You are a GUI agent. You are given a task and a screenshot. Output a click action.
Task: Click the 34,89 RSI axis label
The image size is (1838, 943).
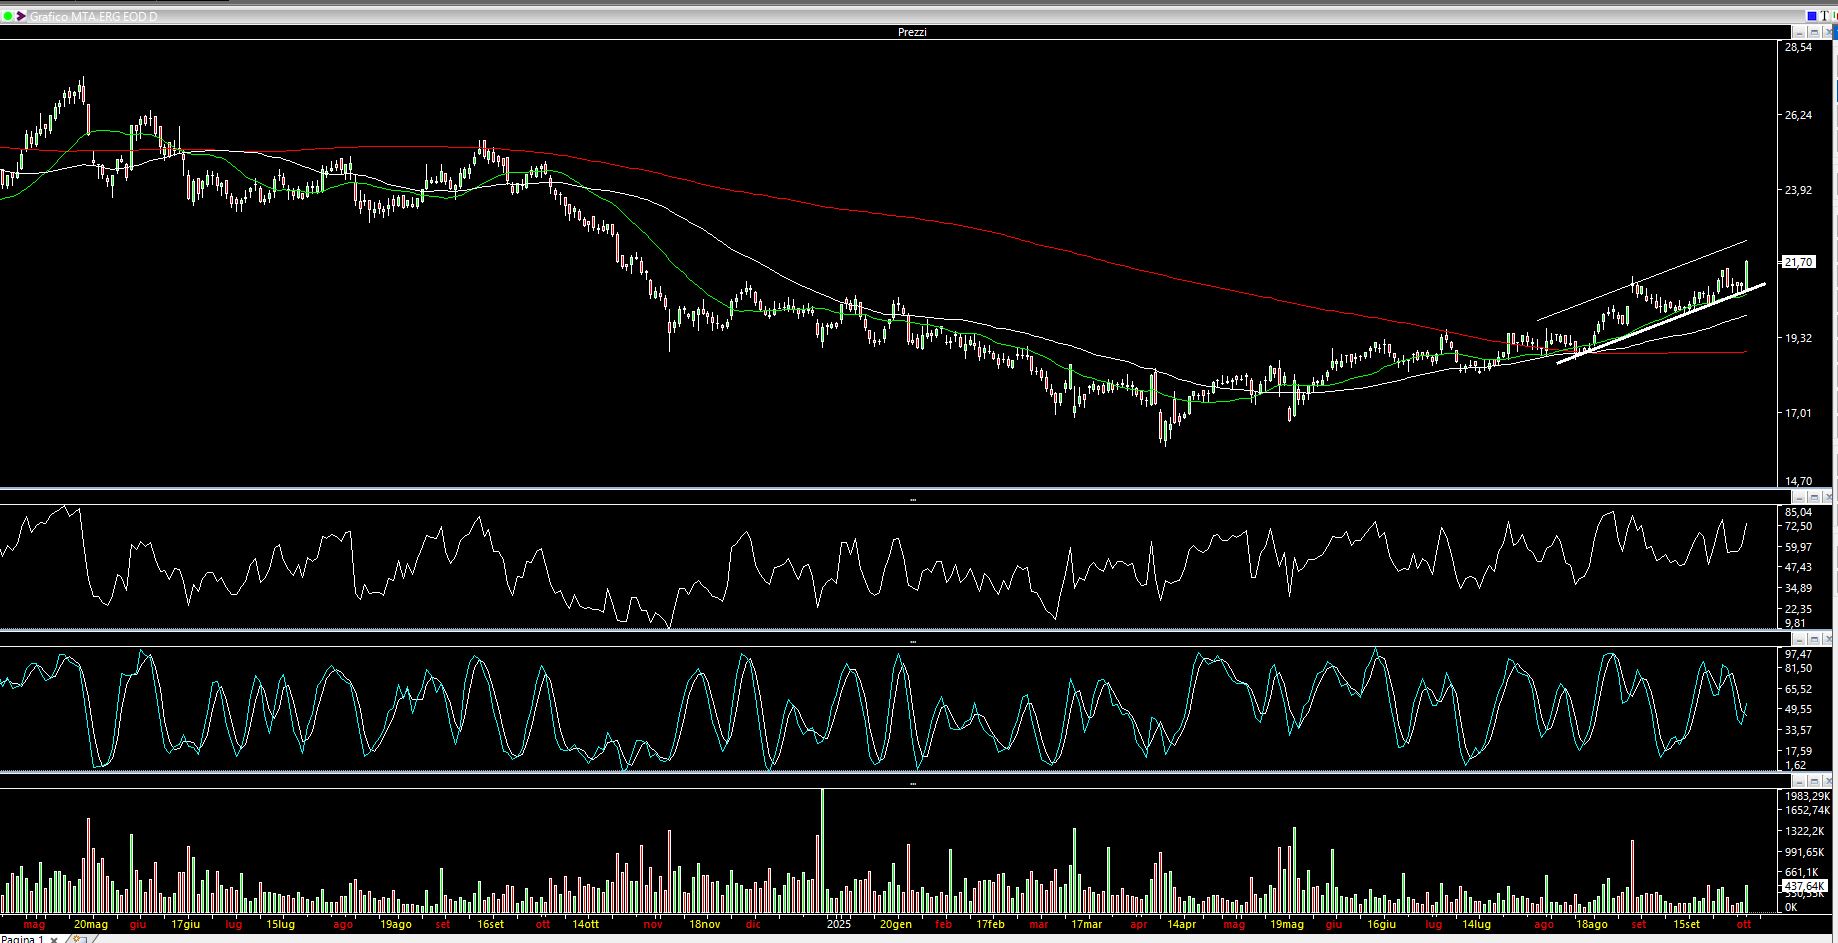click(1798, 588)
